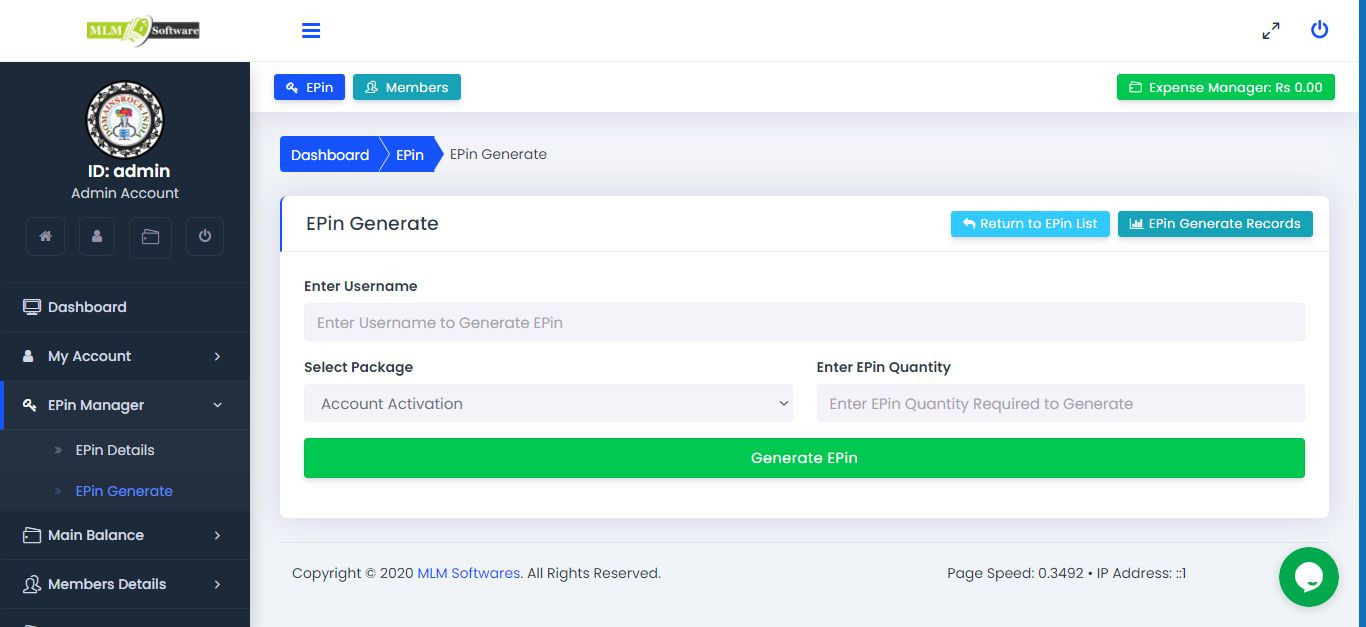
Task: Open EPin Details submenu item
Action: (115, 450)
